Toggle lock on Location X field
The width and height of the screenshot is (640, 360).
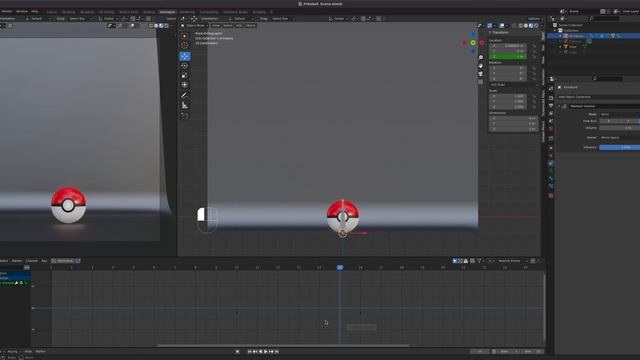point(534,46)
